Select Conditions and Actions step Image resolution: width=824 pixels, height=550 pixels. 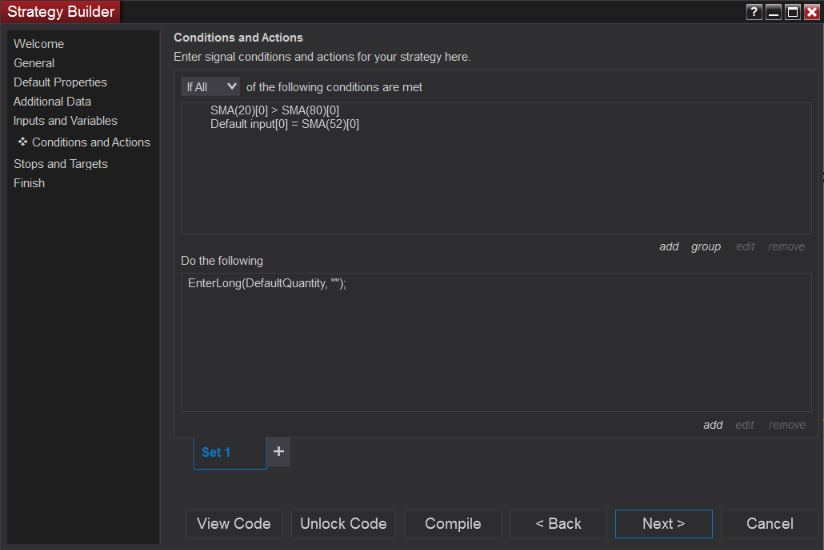click(91, 142)
